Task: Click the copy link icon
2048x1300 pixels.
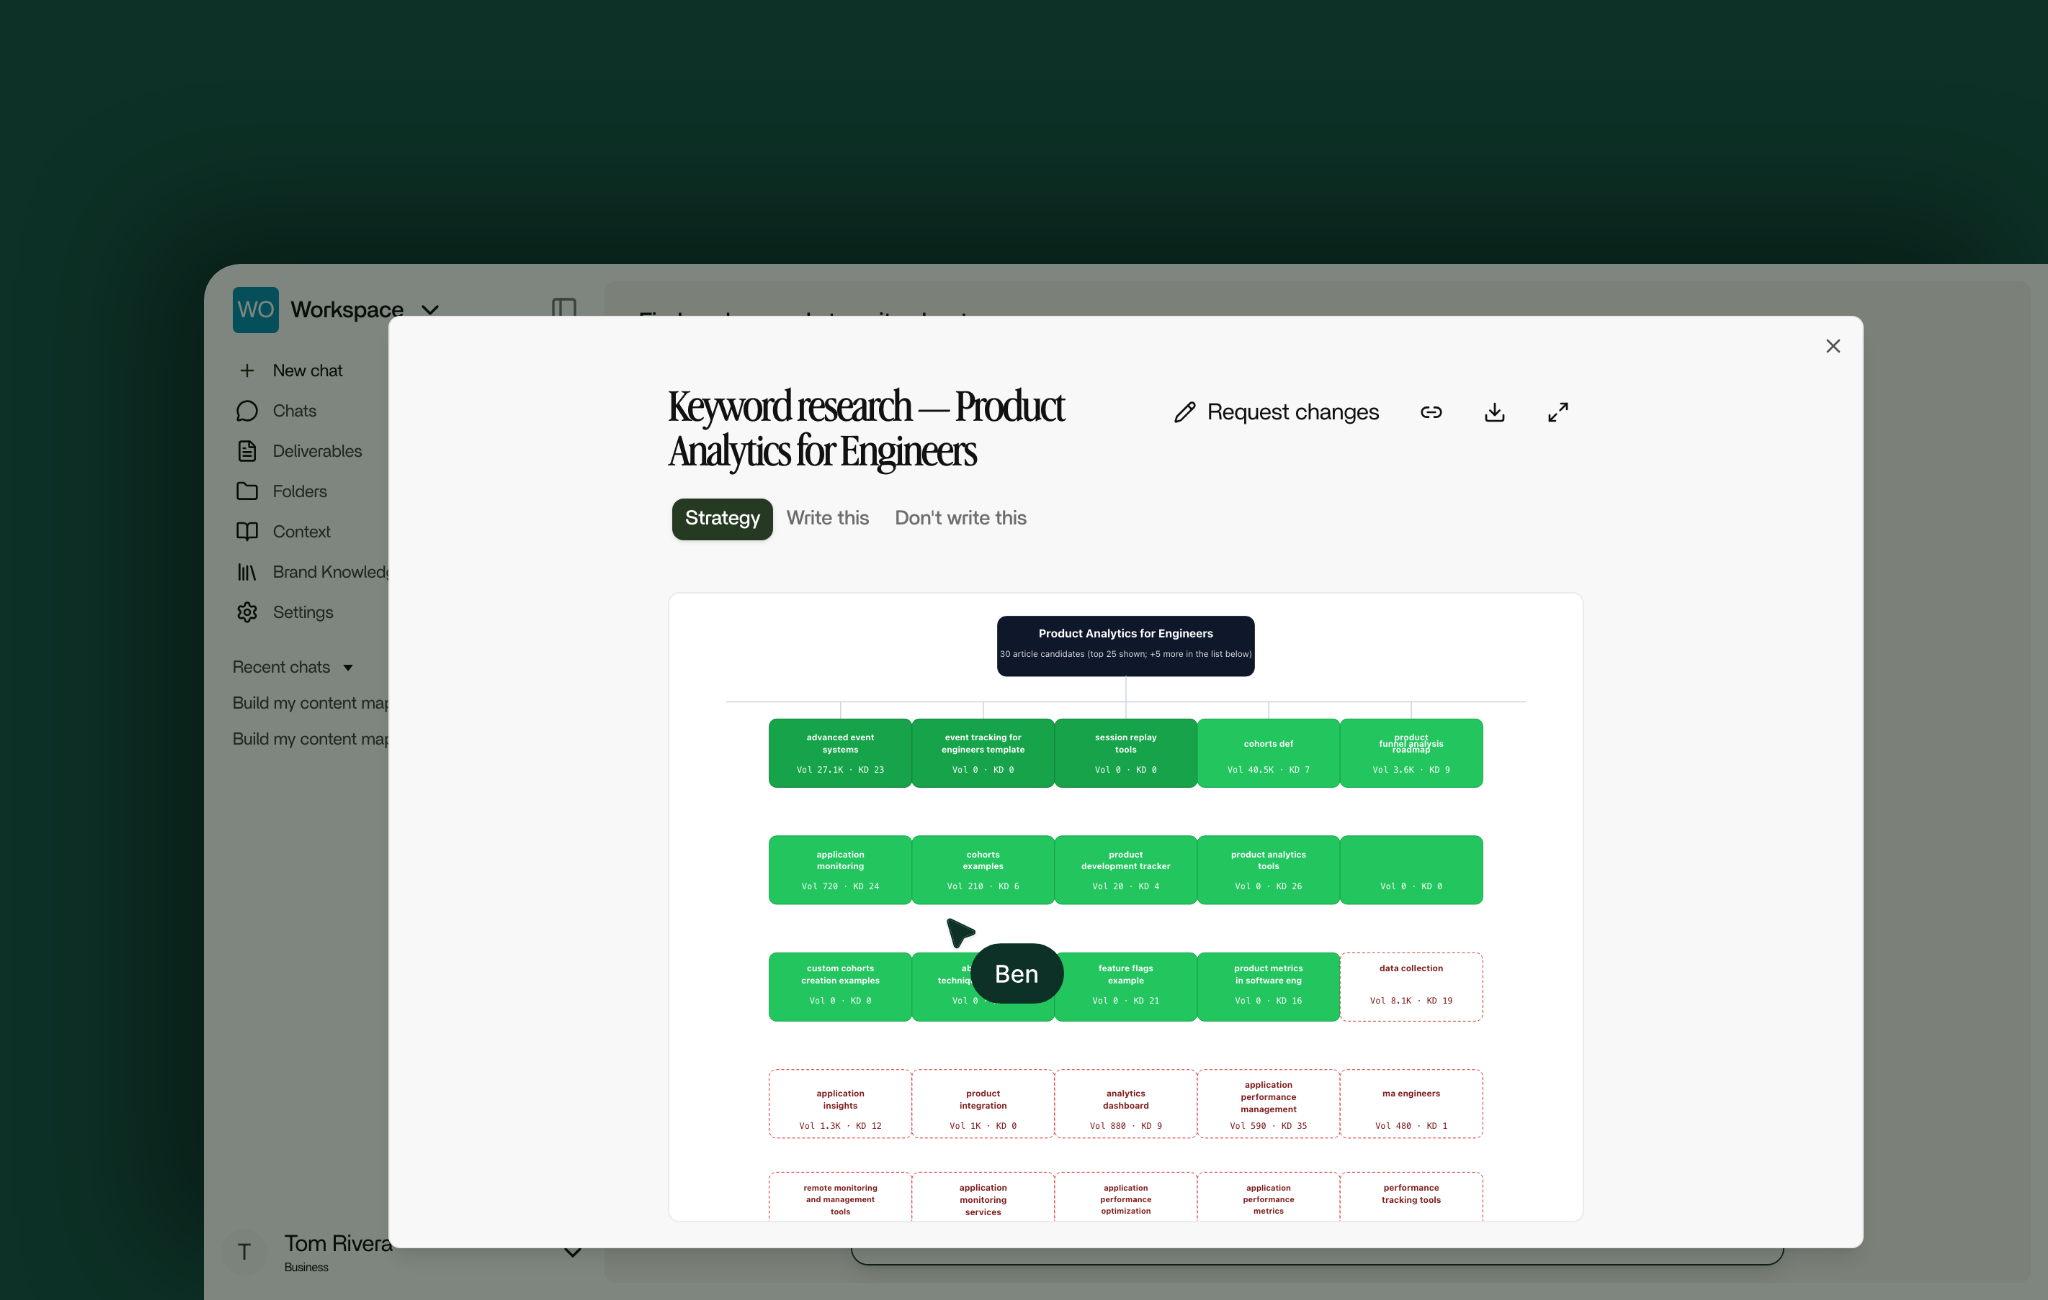Action: click(x=1431, y=412)
